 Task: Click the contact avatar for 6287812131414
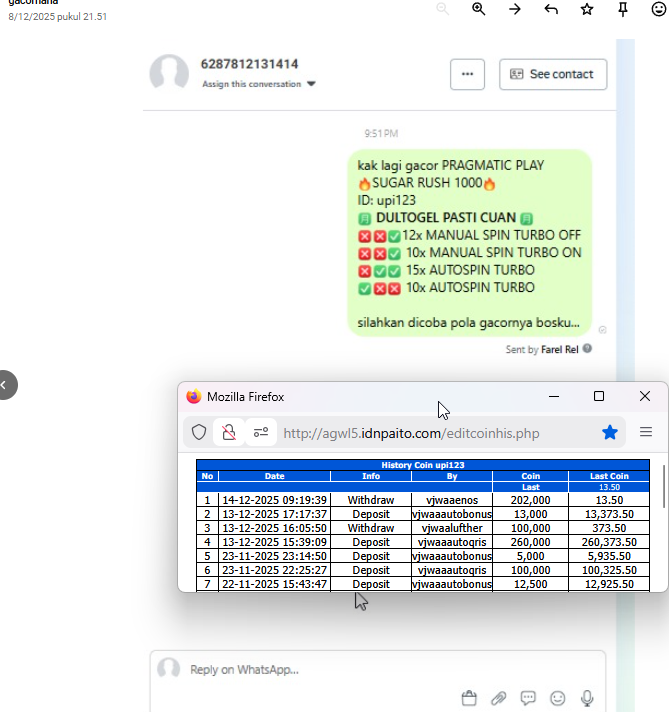(169, 74)
